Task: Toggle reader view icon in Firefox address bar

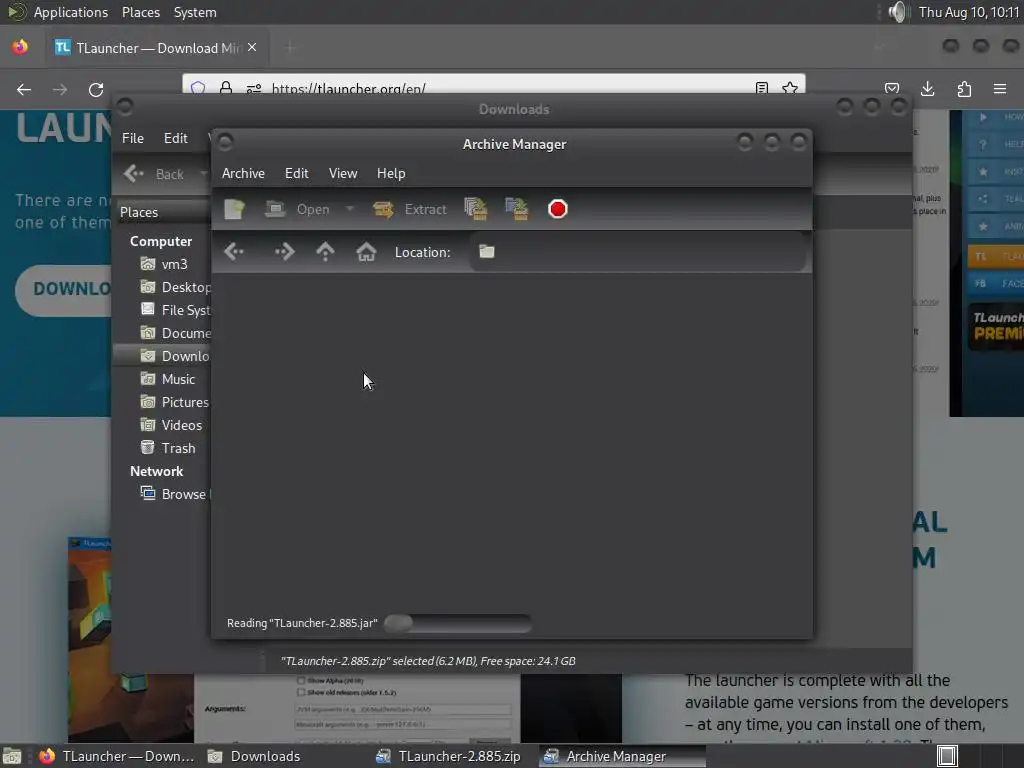Action: (761, 88)
